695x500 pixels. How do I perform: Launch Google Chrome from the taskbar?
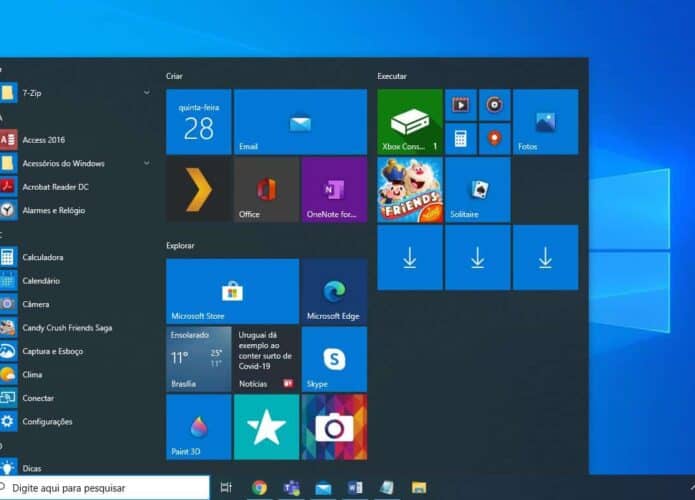[260, 488]
